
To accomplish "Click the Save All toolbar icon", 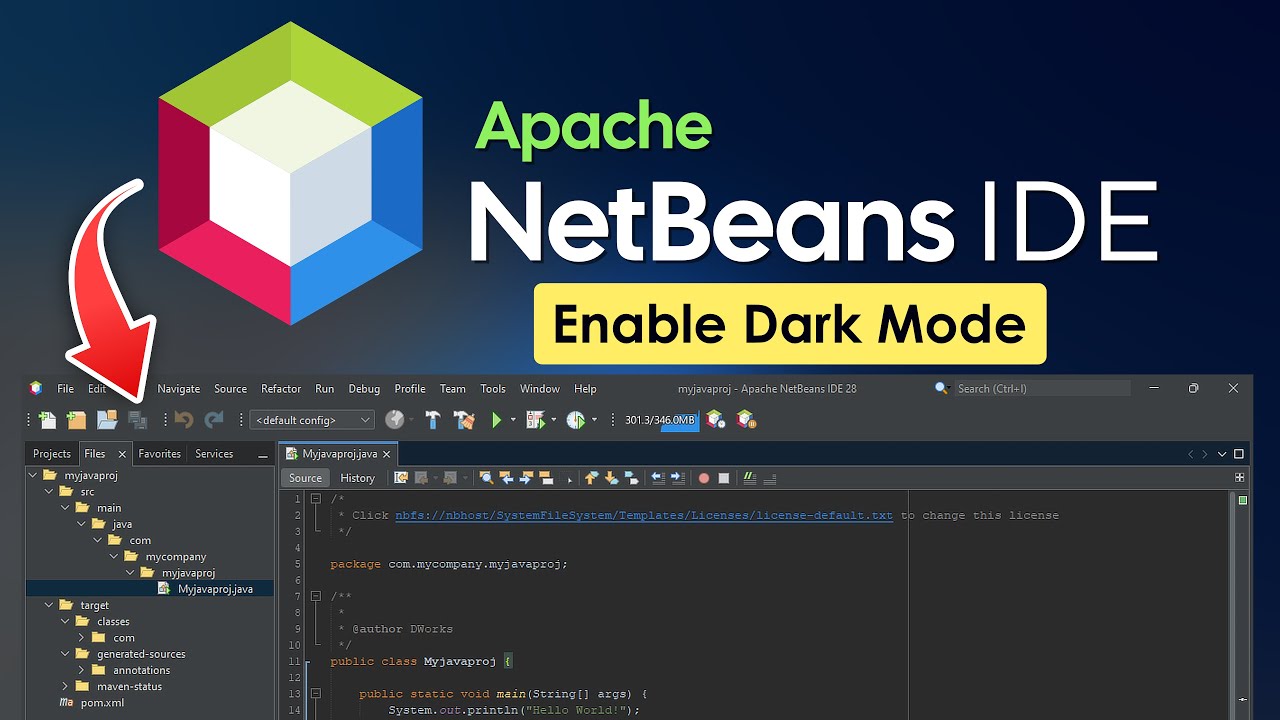I will click(137, 420).
